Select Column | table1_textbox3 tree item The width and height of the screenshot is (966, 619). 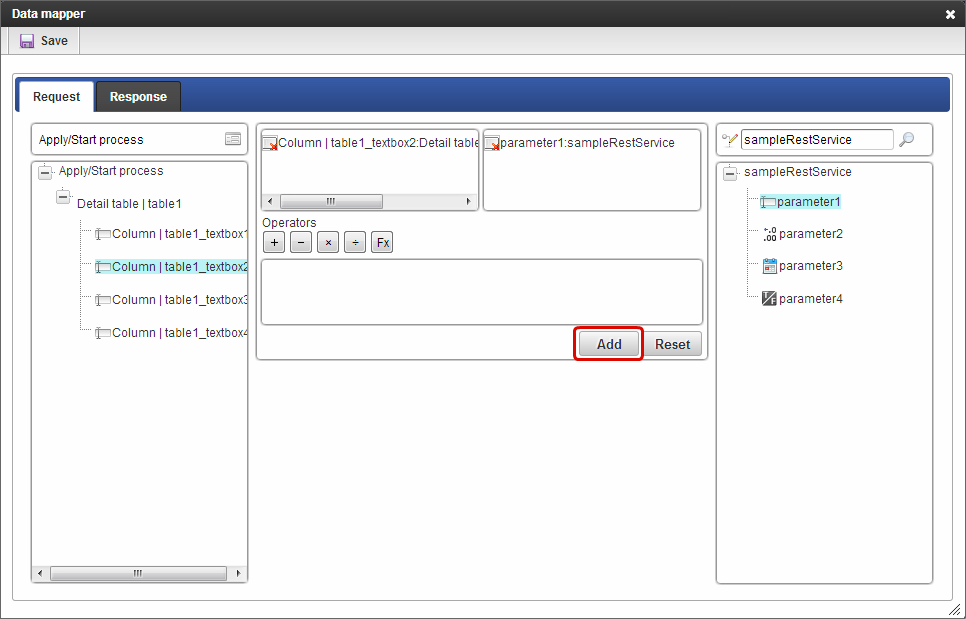tap(171, 300)
